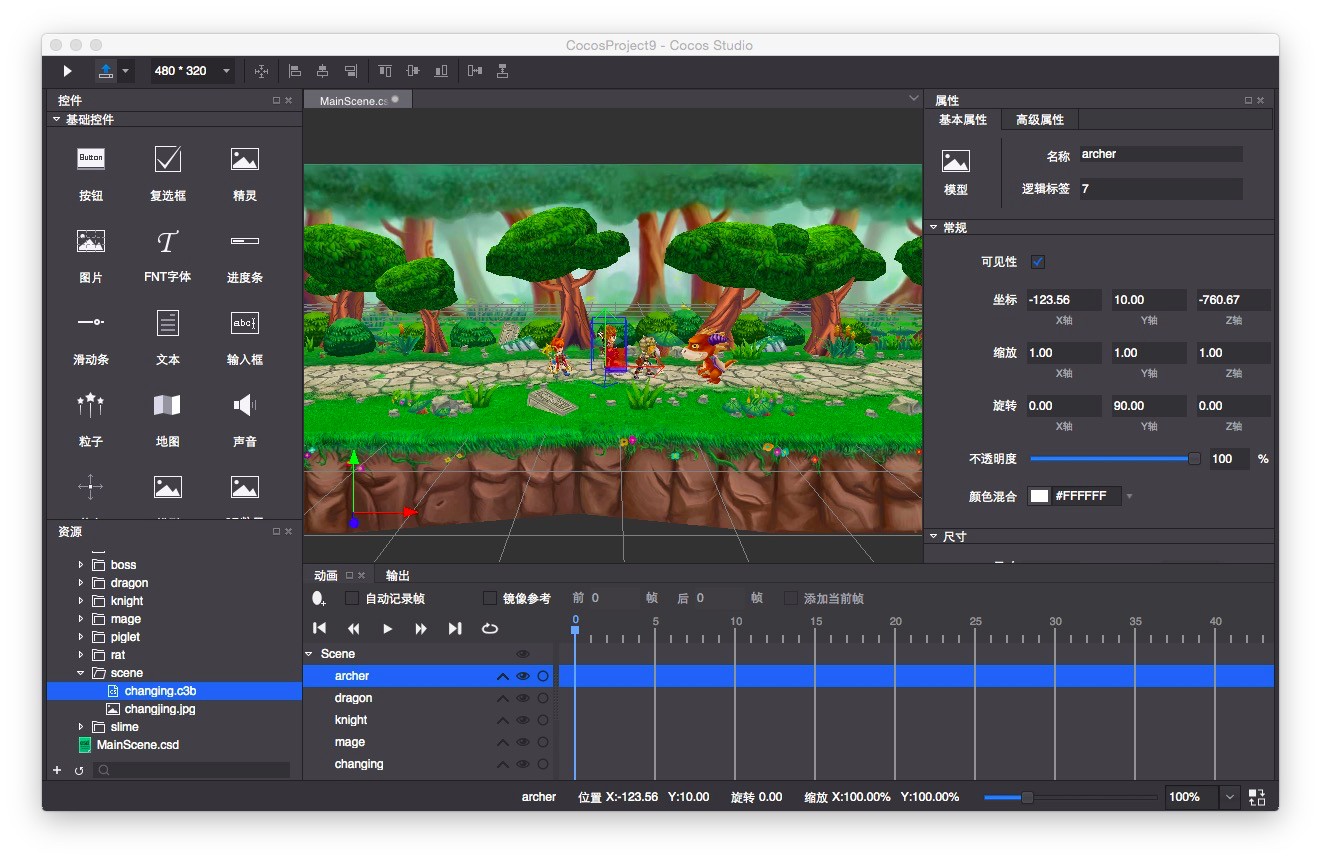Click the align bottom edges icon
This screenshot has width=1321, height=861.
pos(441,71)
